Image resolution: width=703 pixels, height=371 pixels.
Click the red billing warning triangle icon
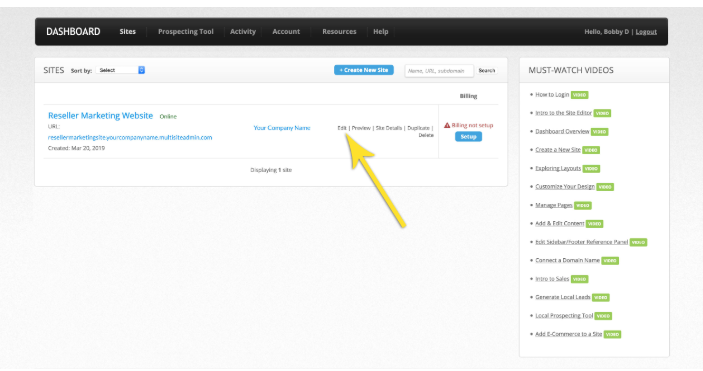click(x=447, y=125)
